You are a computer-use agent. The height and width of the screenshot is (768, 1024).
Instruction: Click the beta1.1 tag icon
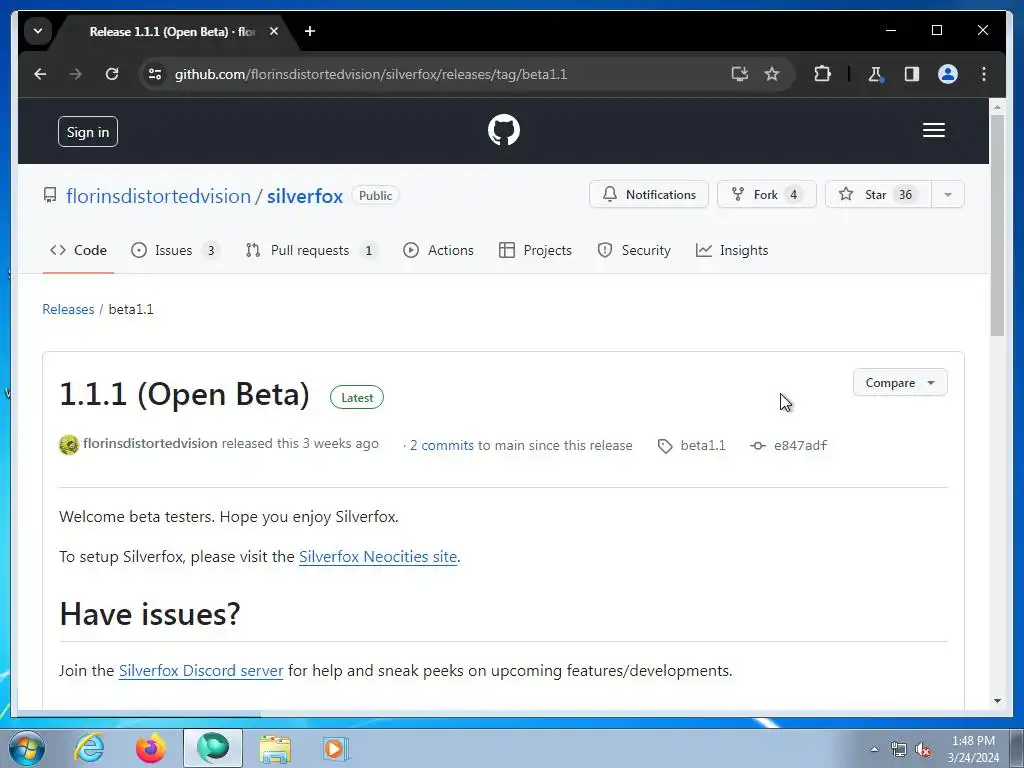pos(665,446)
